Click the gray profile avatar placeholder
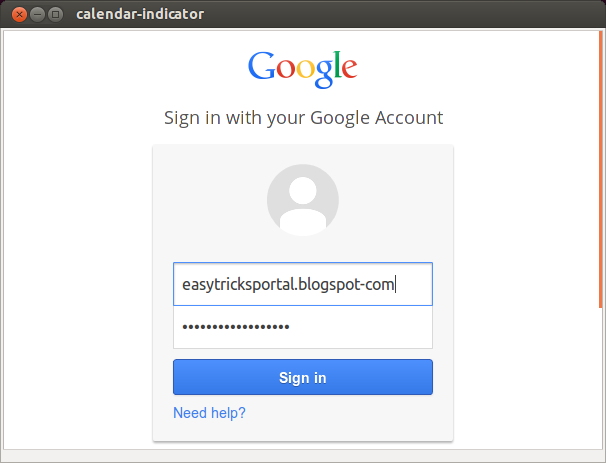 click(303, 200)
